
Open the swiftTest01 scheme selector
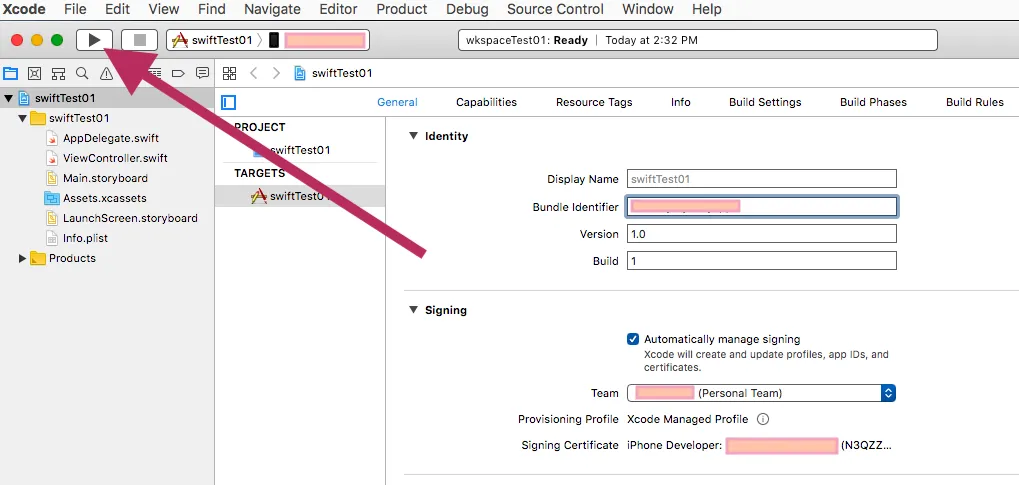(213, 40)
